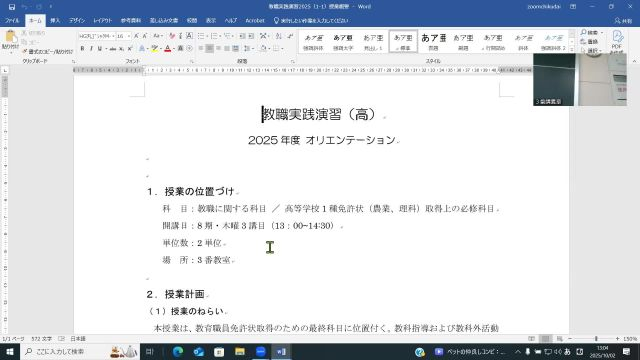Viewport: 640px width, 360px height.
Task: Save the document with the floppy icon
Action: coord(12,7)
